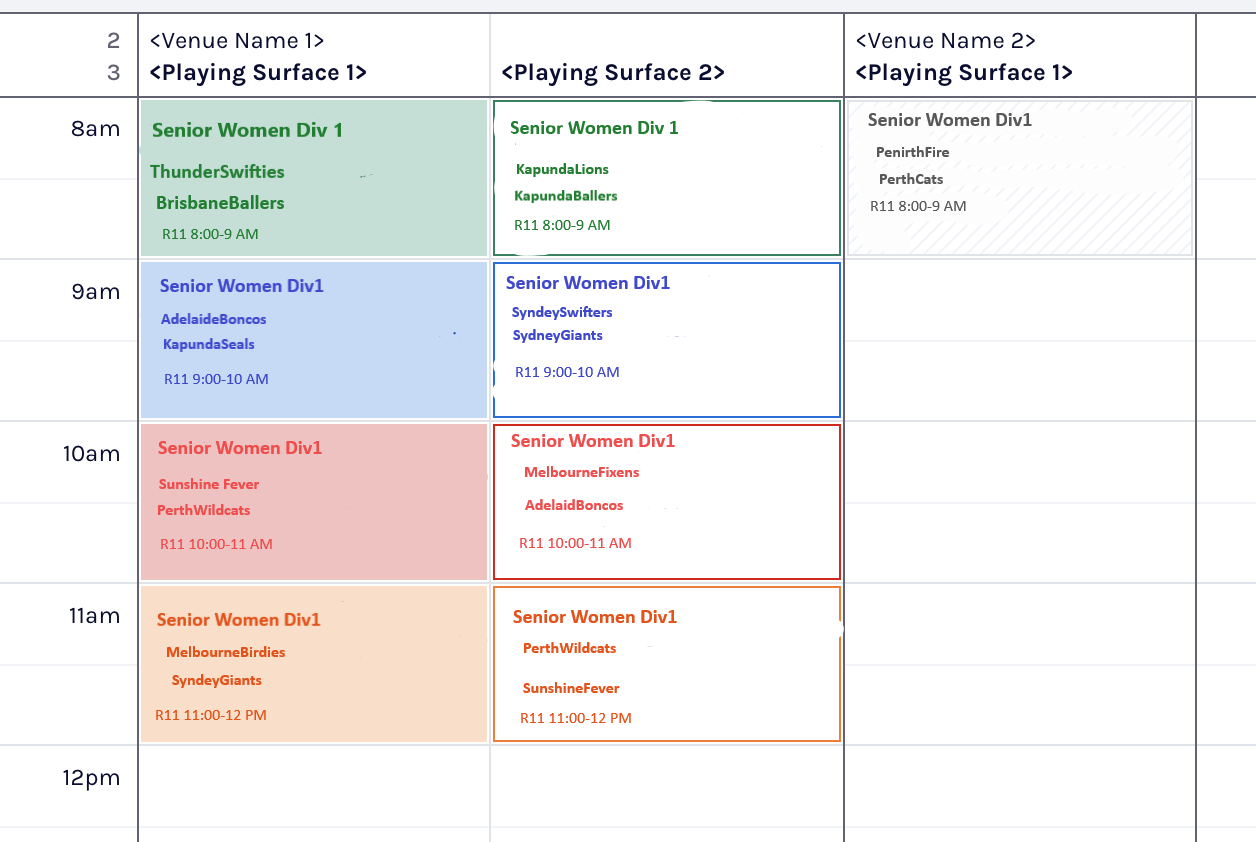Viewport: 1256px width, 842px height.
Task: Select MelbourneFixens vs AdelaidBoncos match
Action: (667, 502)
